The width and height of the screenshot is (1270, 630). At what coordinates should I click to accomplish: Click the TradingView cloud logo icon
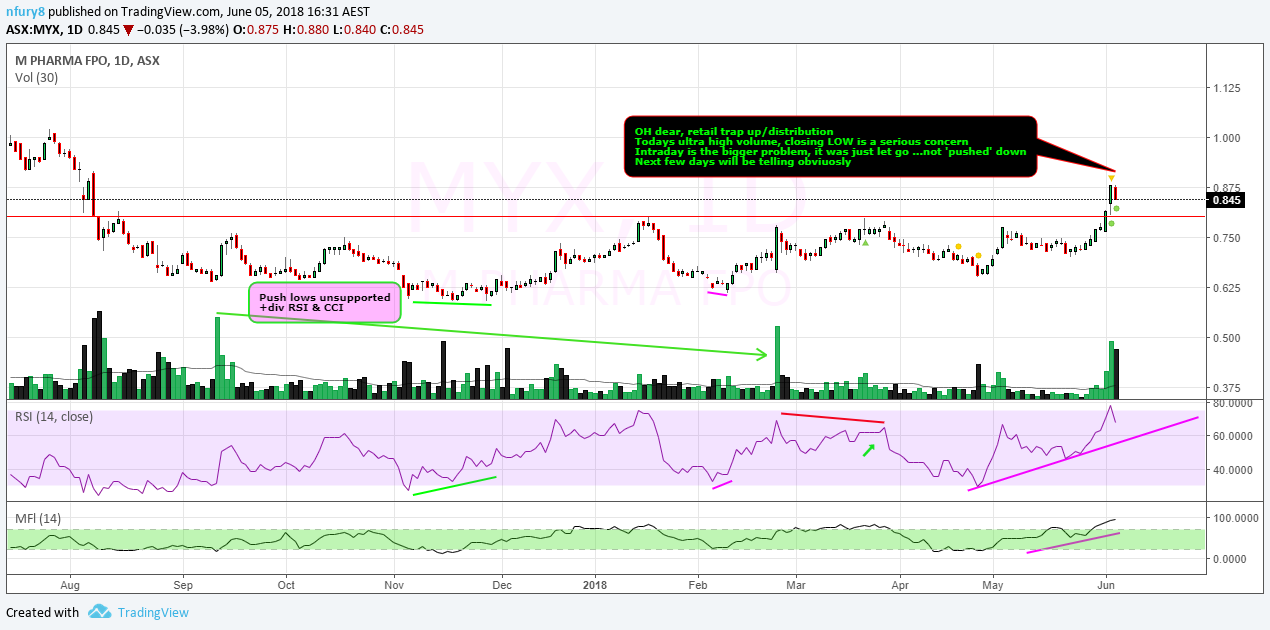pyautogui.click(x=98, y=612)
